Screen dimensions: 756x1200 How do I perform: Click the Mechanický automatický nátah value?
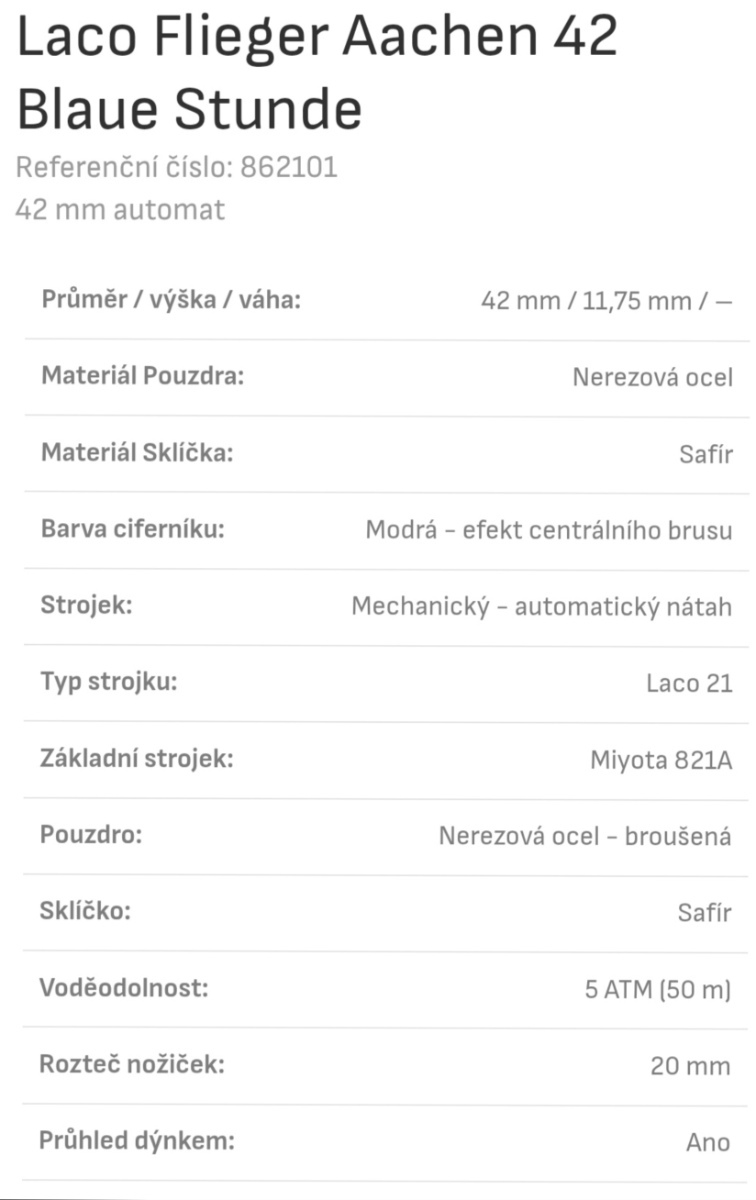pyautogui.click(x=541, y=606)
